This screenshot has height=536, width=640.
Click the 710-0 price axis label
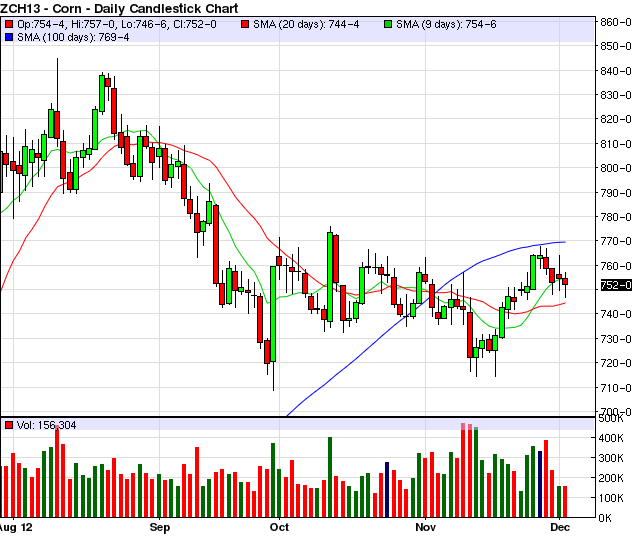[x=616, y=387]
